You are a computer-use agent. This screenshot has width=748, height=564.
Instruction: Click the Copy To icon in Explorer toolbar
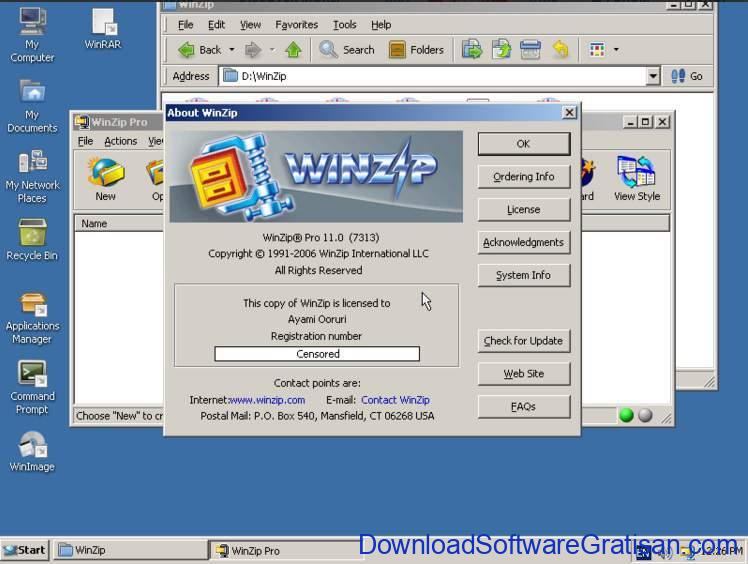(501, 50)
